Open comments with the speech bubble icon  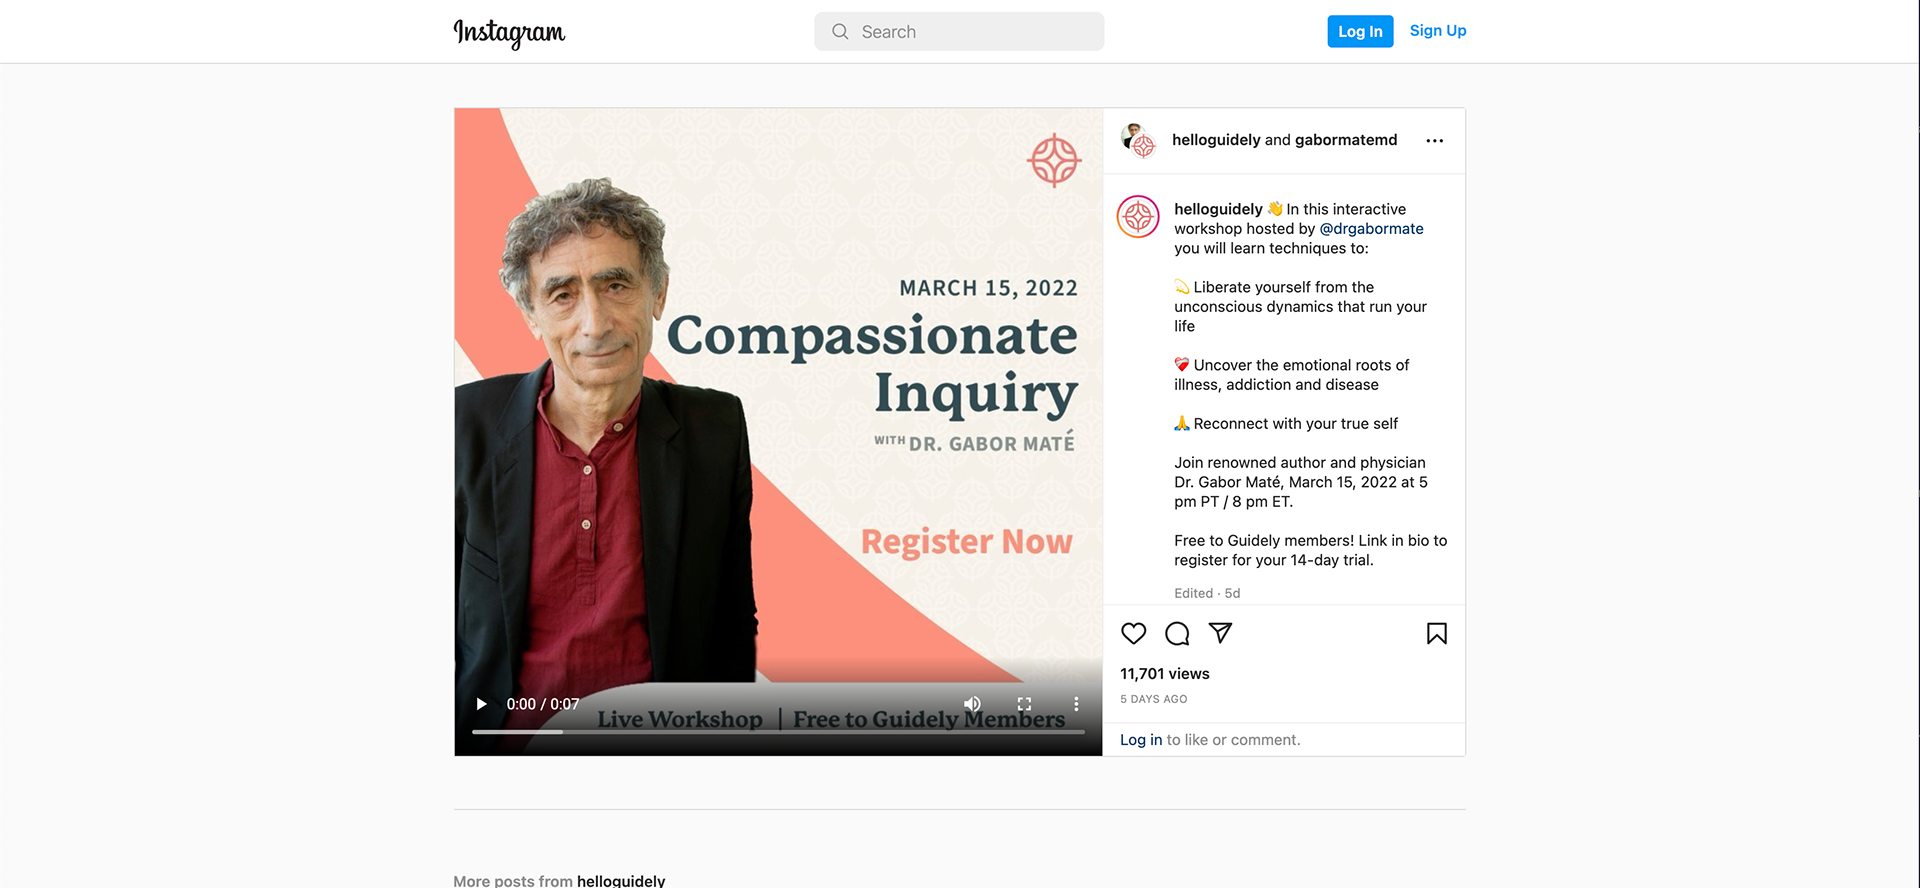point(1177,633)
